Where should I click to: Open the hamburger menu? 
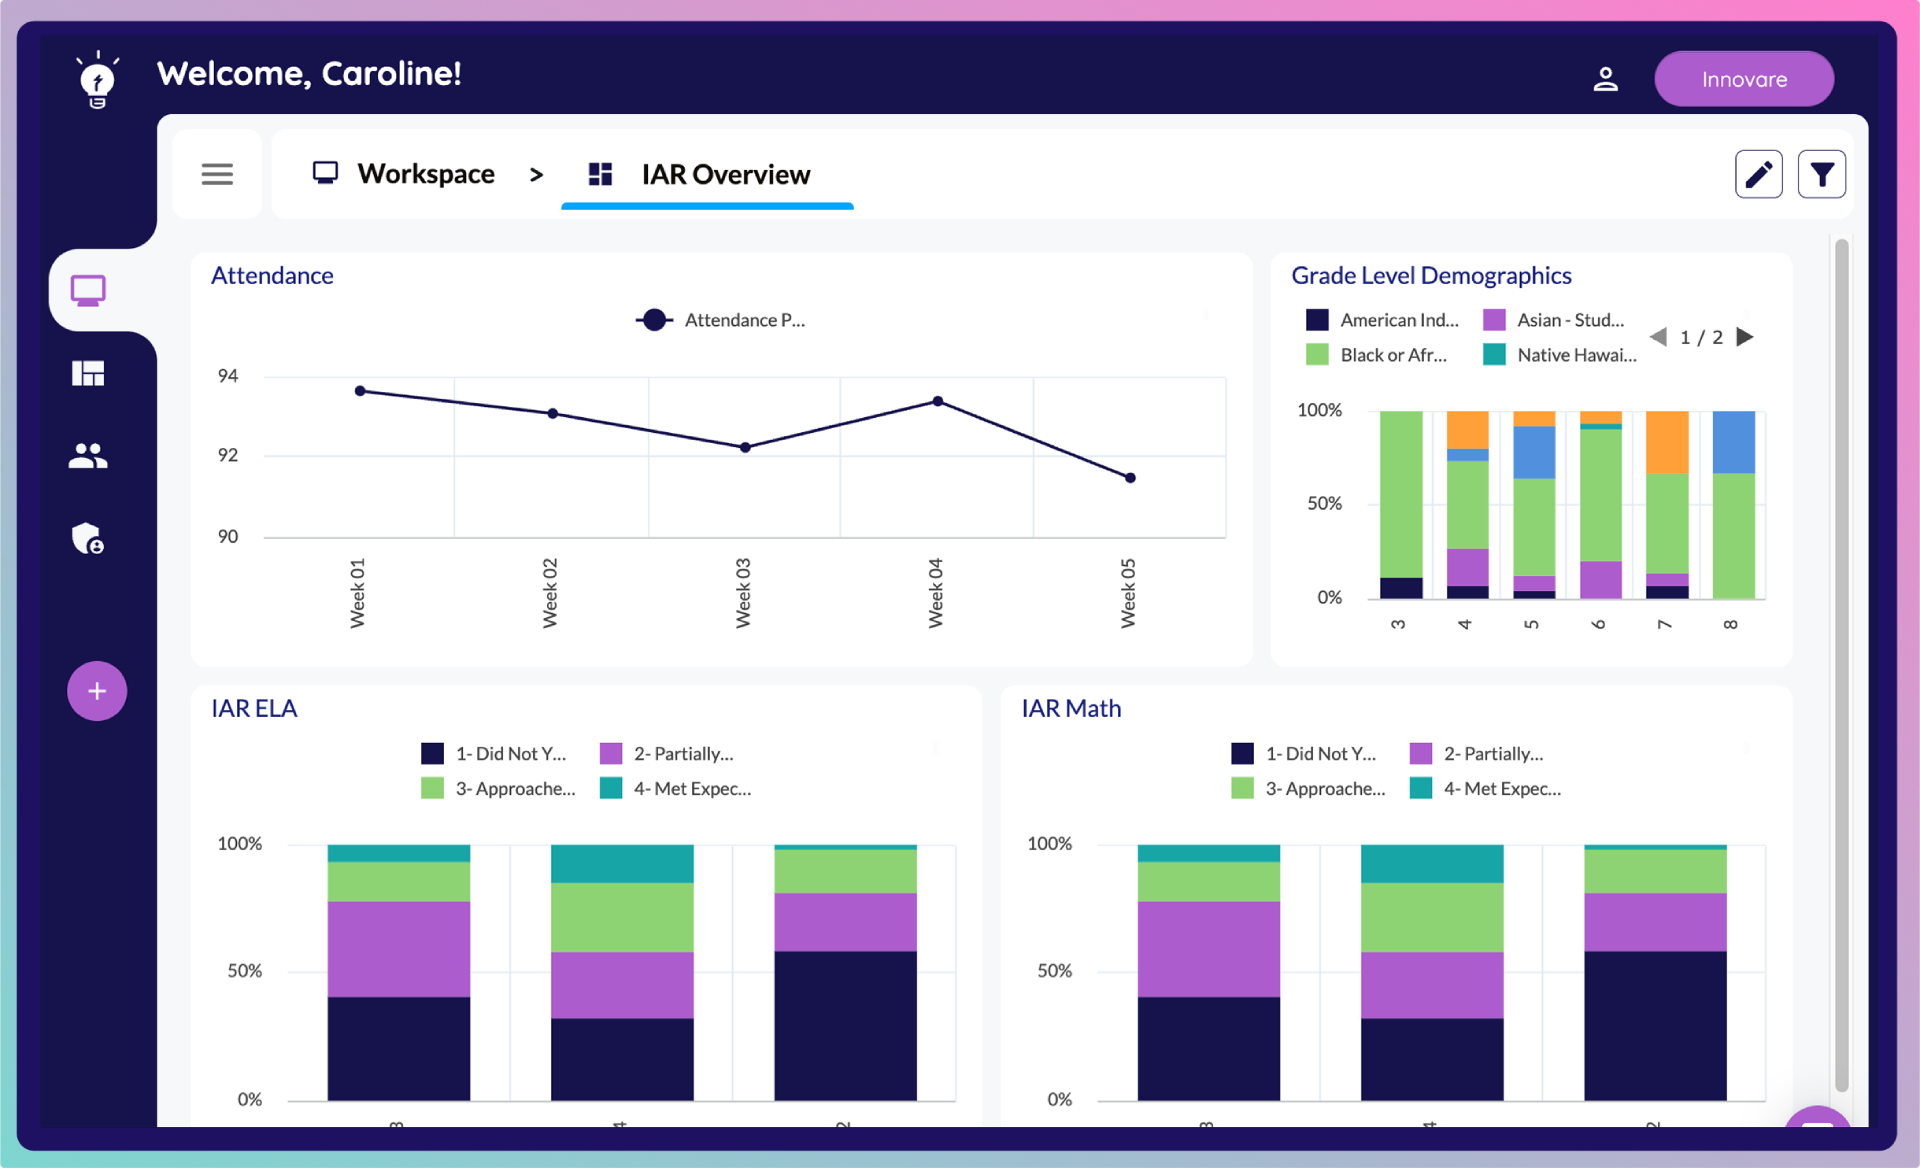pyautogui.click(x=217, y=174)
